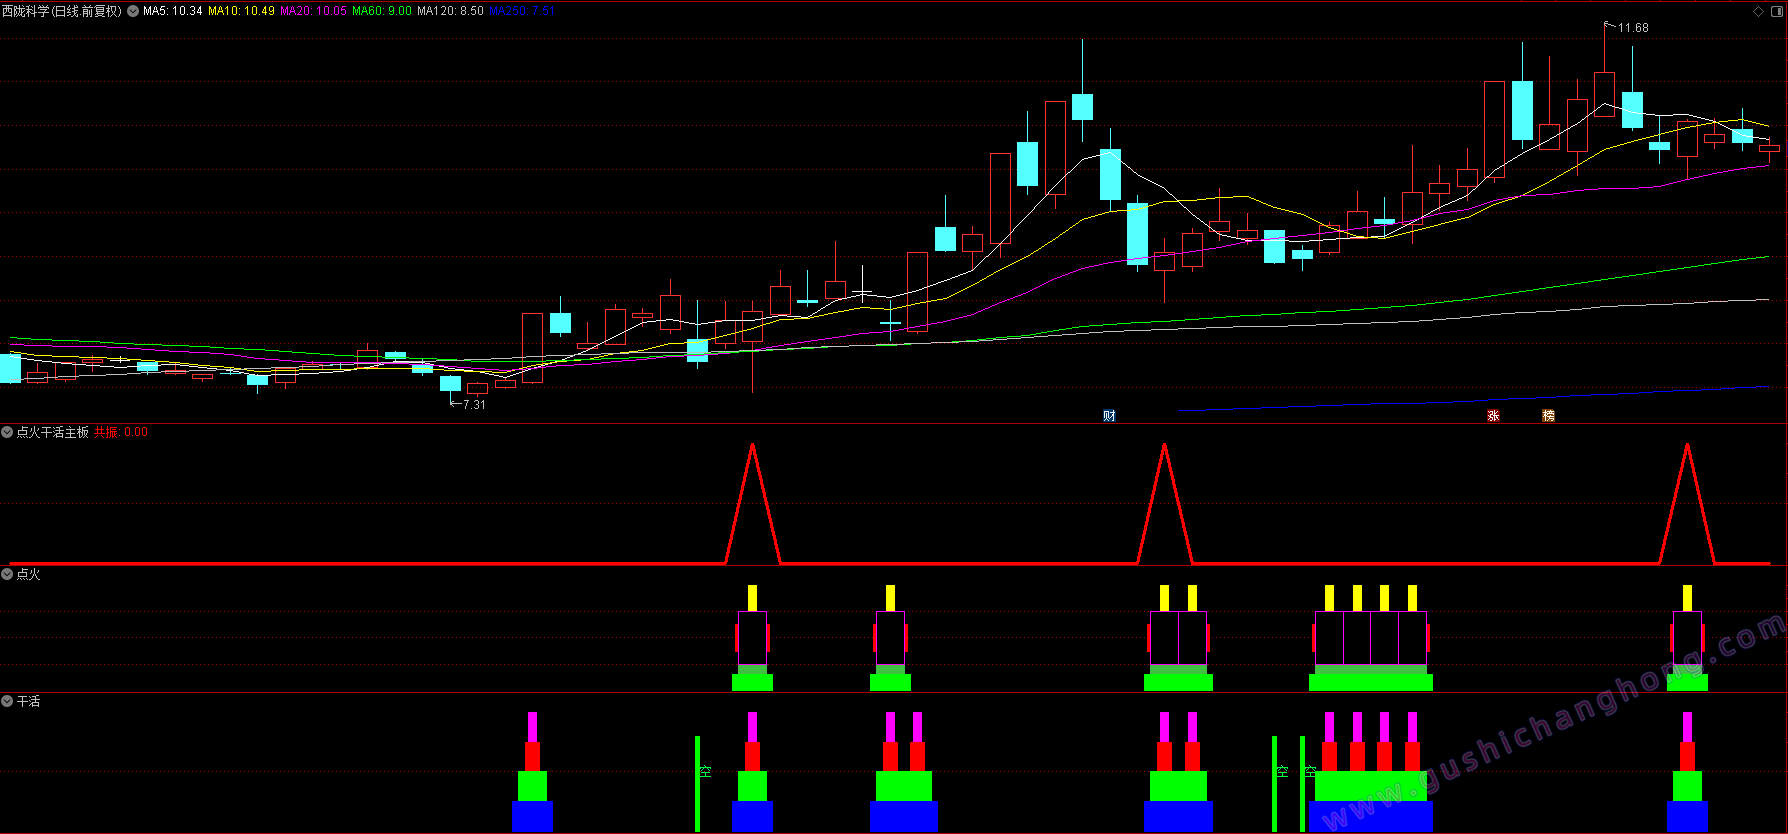The height and width of the screenshot is (834, 1788).
Task: Click the 涨 limit-up marker icon
Action: click(x=1493, y=416)
